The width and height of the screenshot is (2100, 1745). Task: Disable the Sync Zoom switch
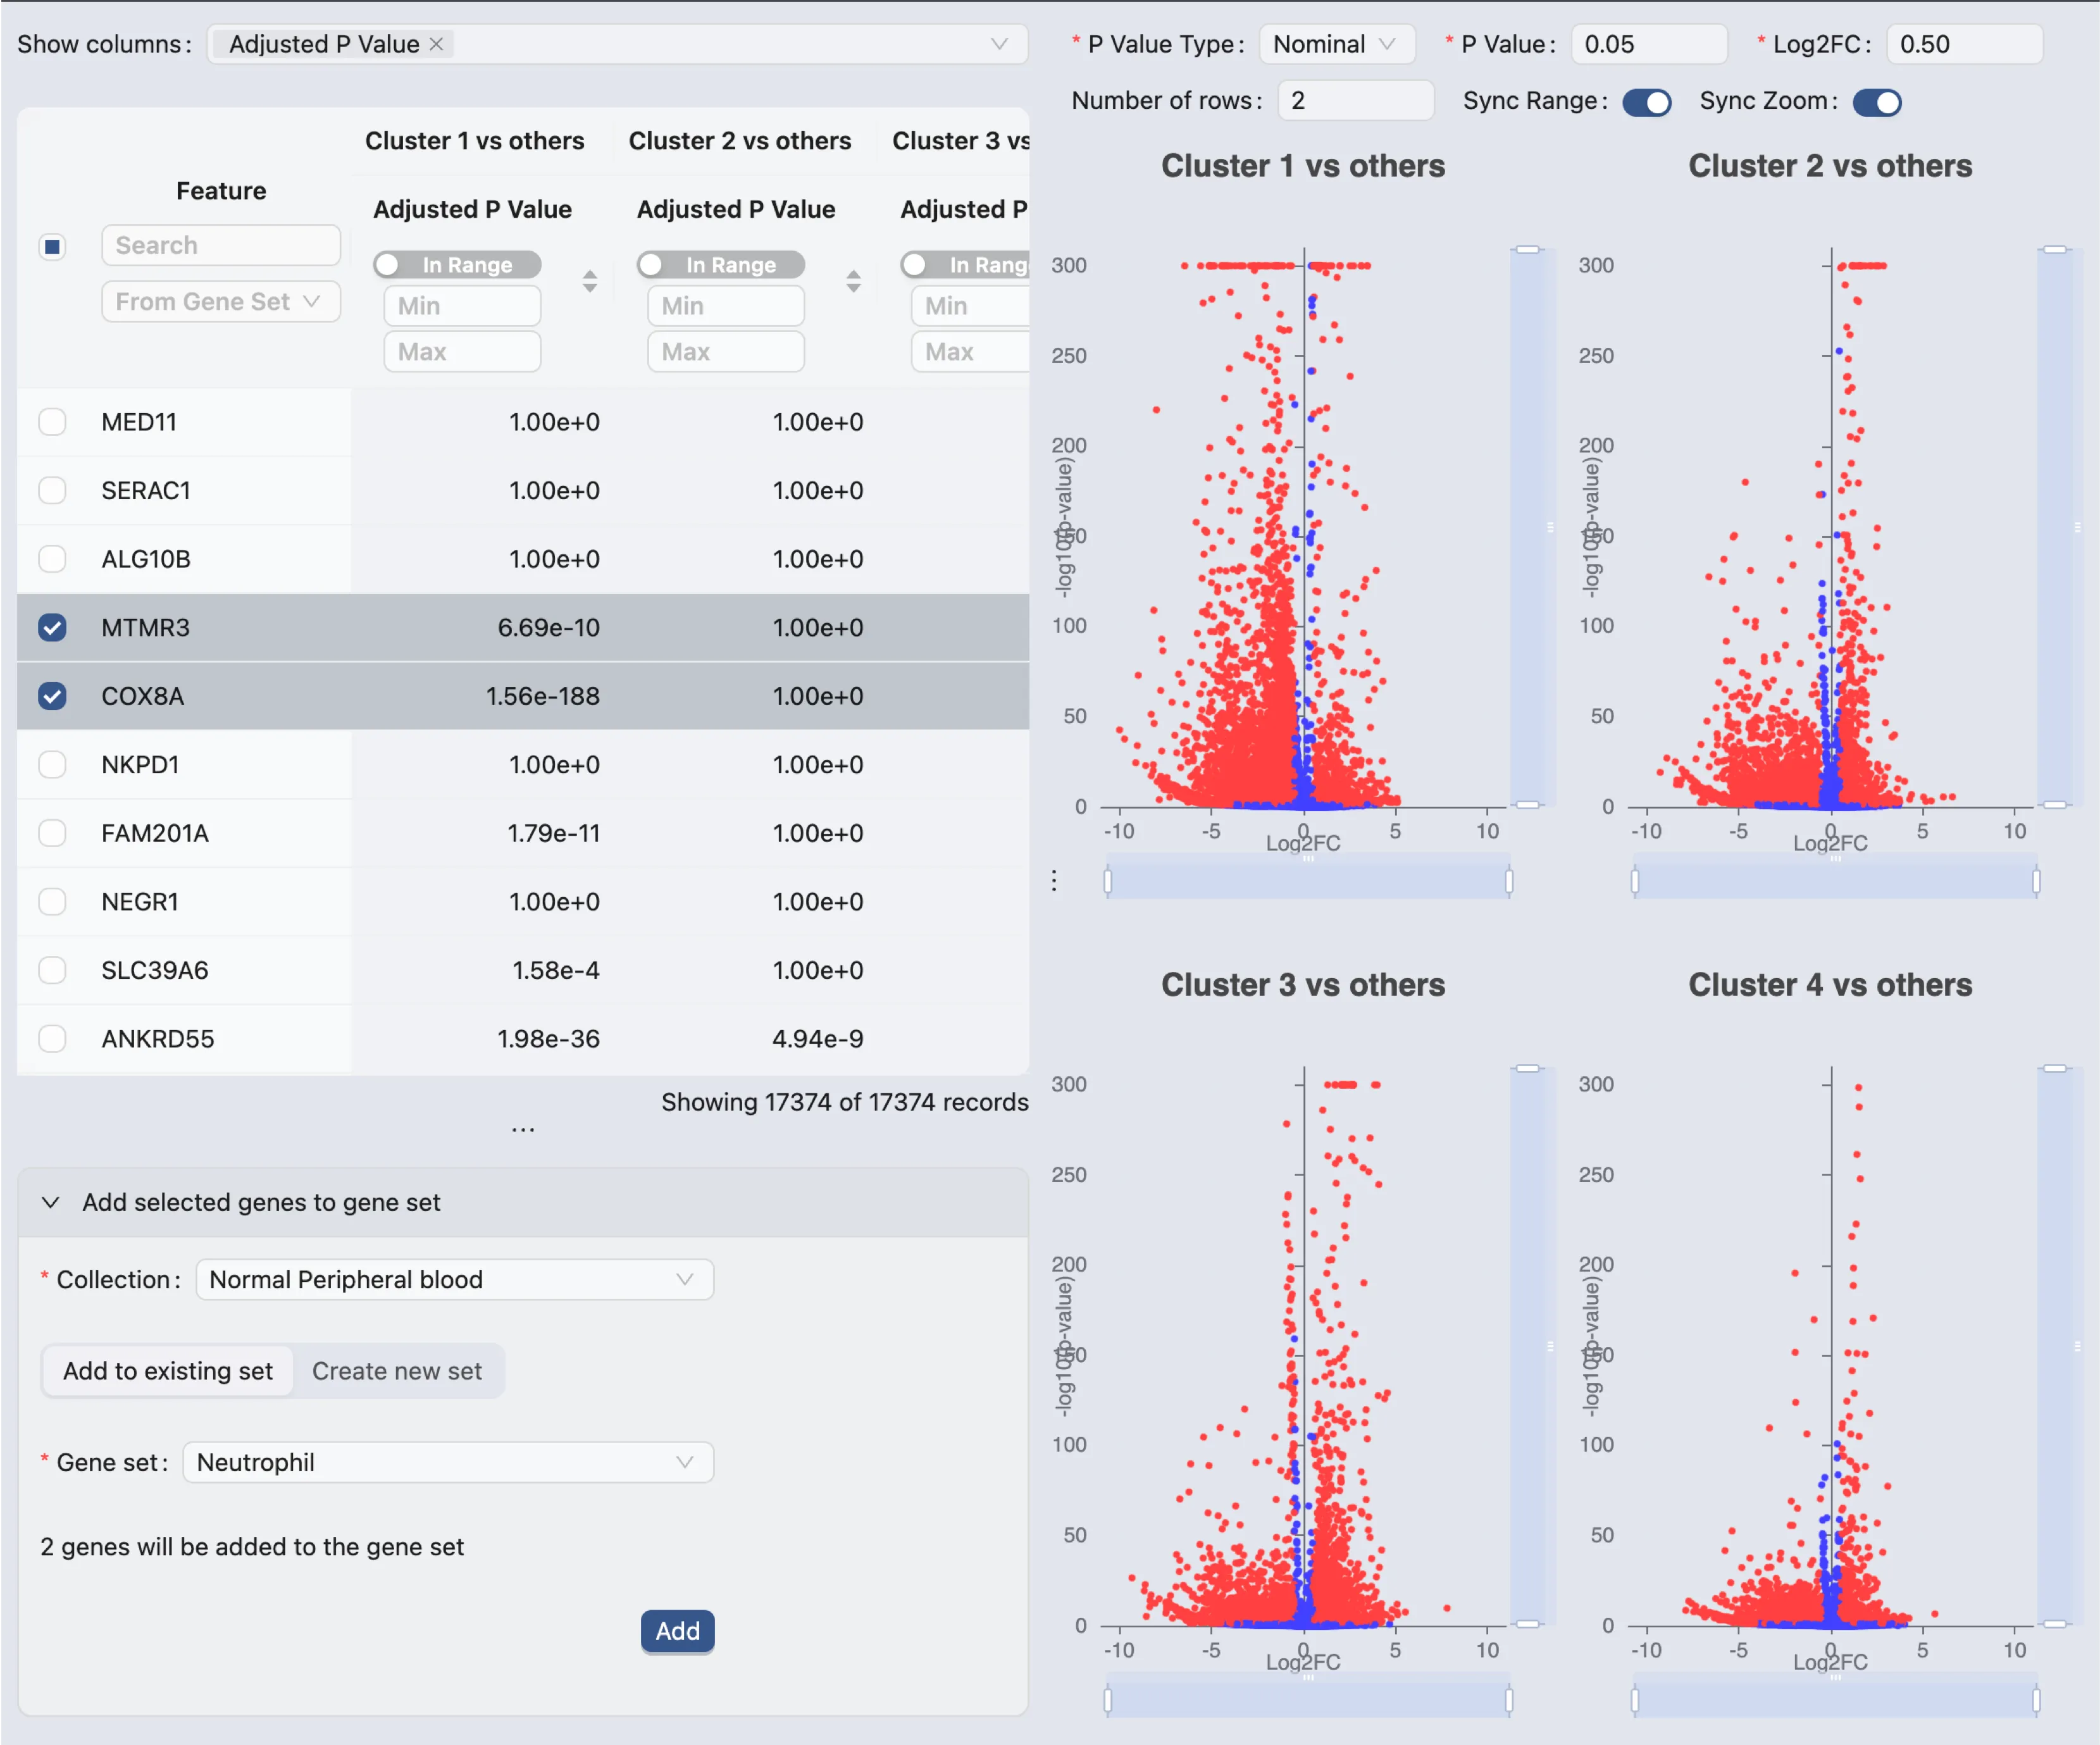pos(1876,102)
